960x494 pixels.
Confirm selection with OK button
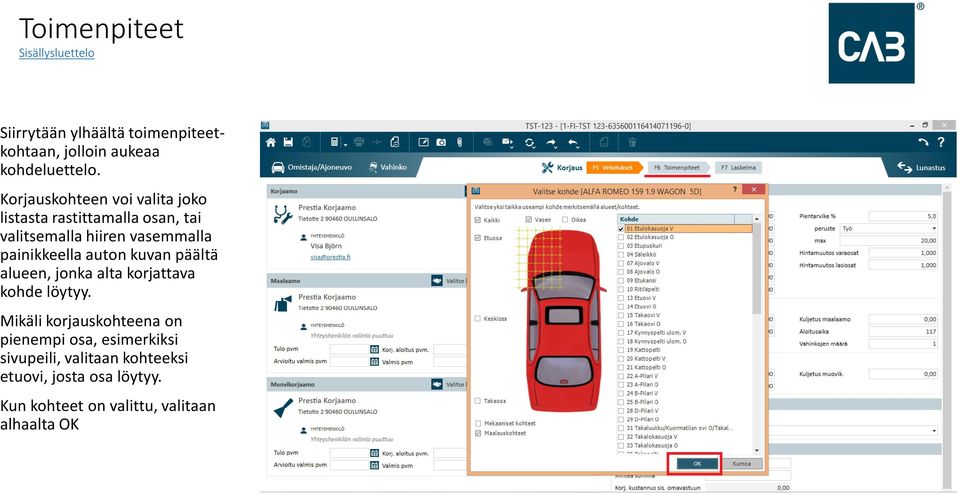point(697,463)
